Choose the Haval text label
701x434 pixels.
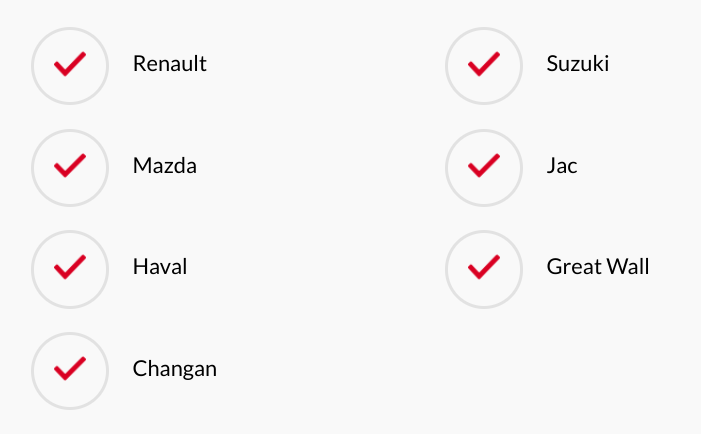coord(160,267)
